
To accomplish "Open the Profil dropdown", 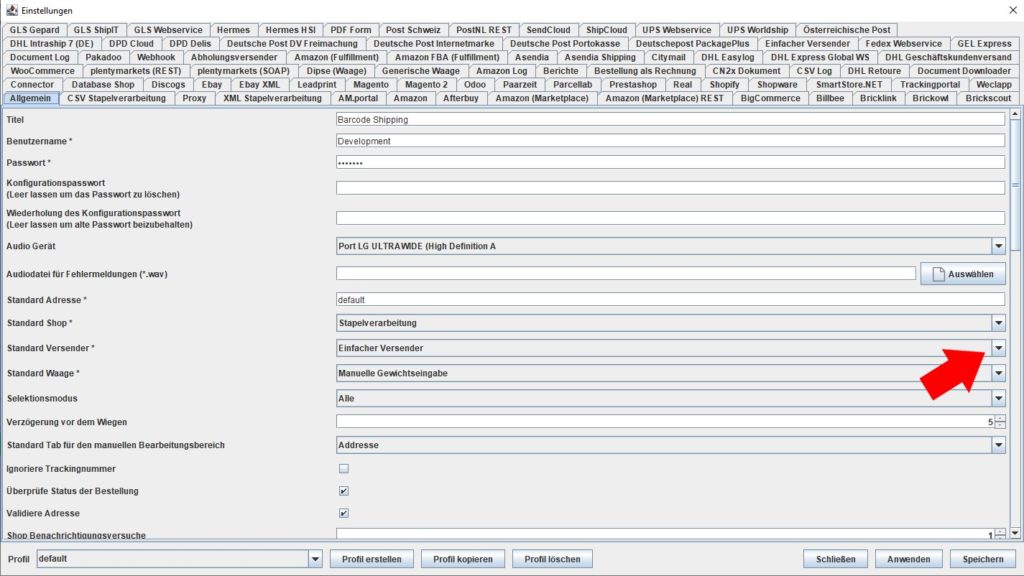I will click(x=315, y=559).
